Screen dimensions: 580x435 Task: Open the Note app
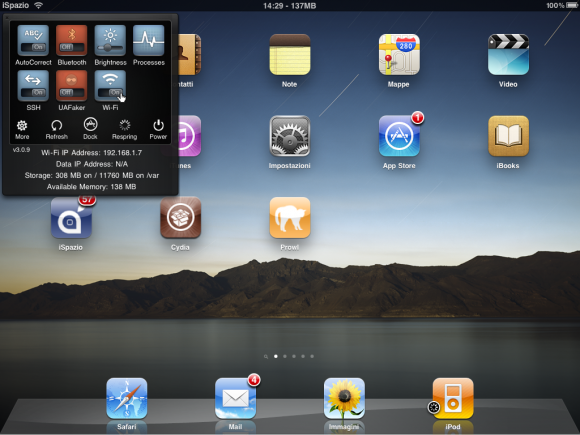click(290, 54)
